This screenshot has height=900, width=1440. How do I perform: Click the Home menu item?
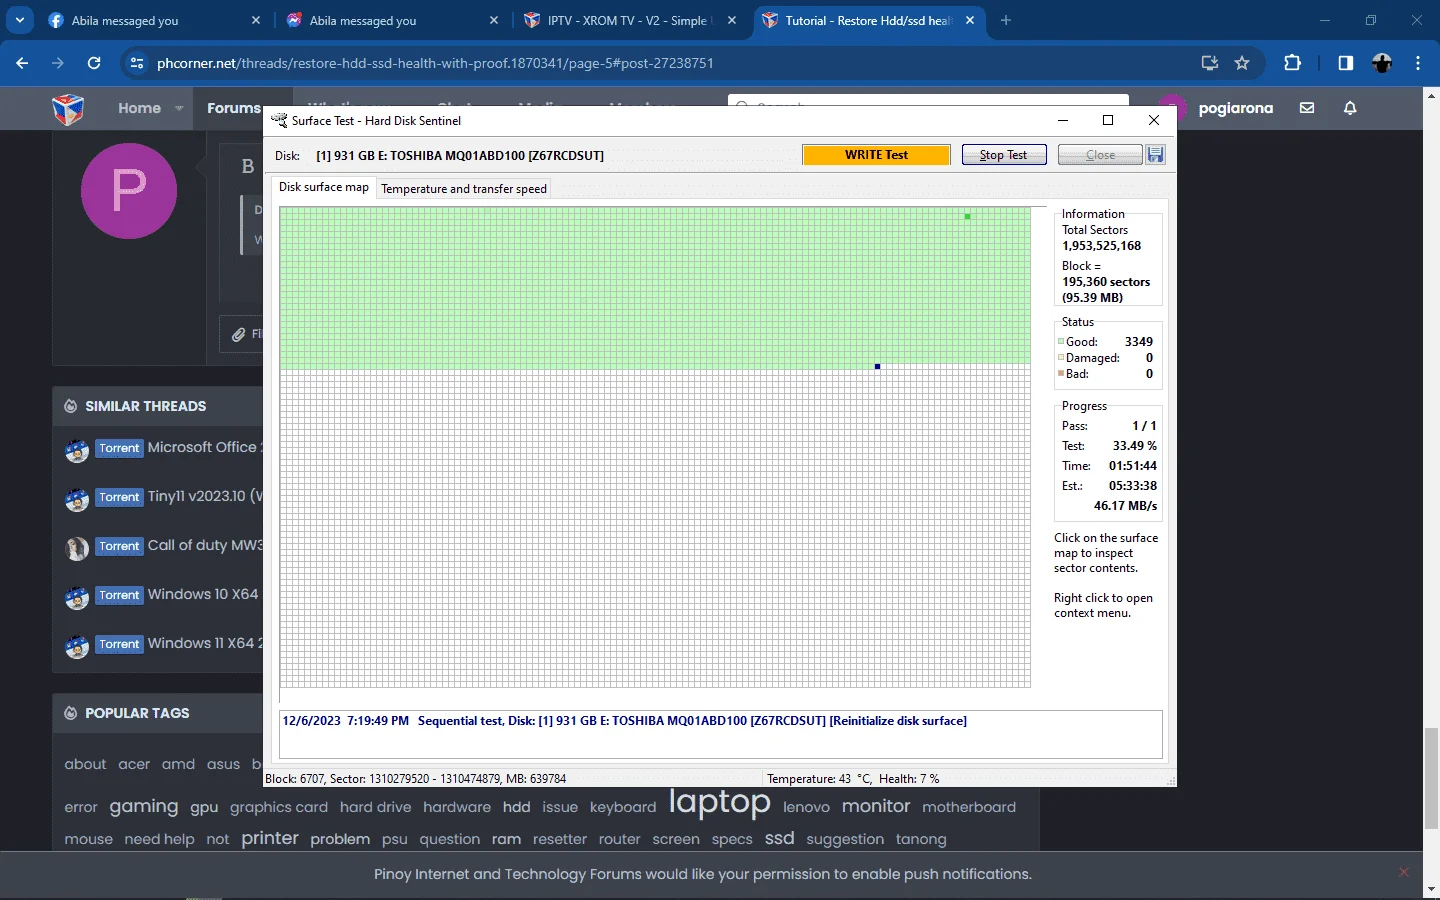point(139,108)
